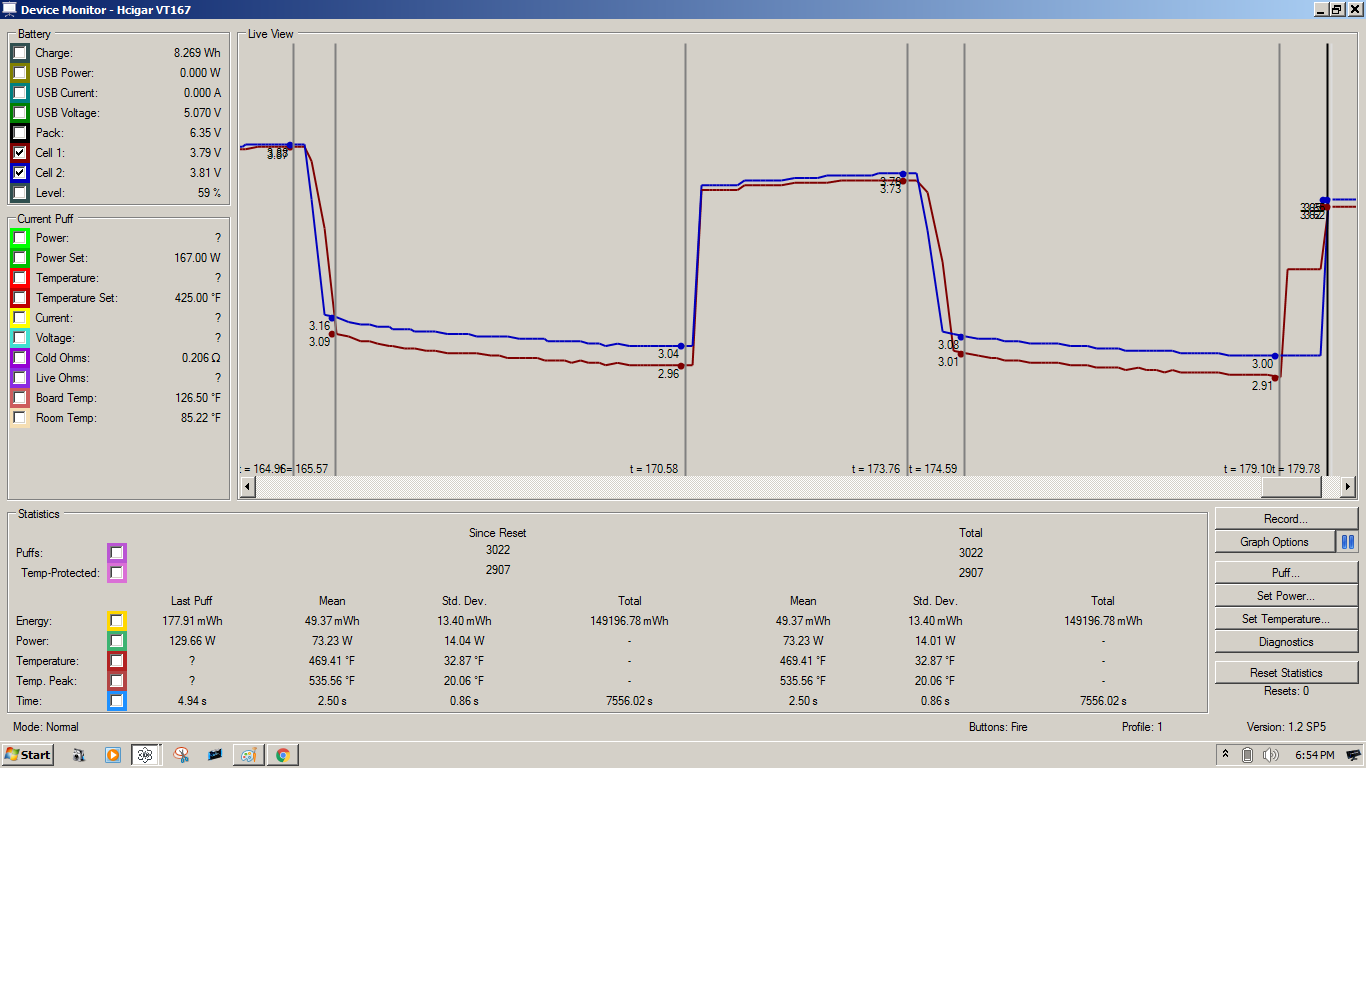Uncheck the Cell 1 graph checkbox
Viewport: 1366px width, 1000px height.
pos(20,153)
